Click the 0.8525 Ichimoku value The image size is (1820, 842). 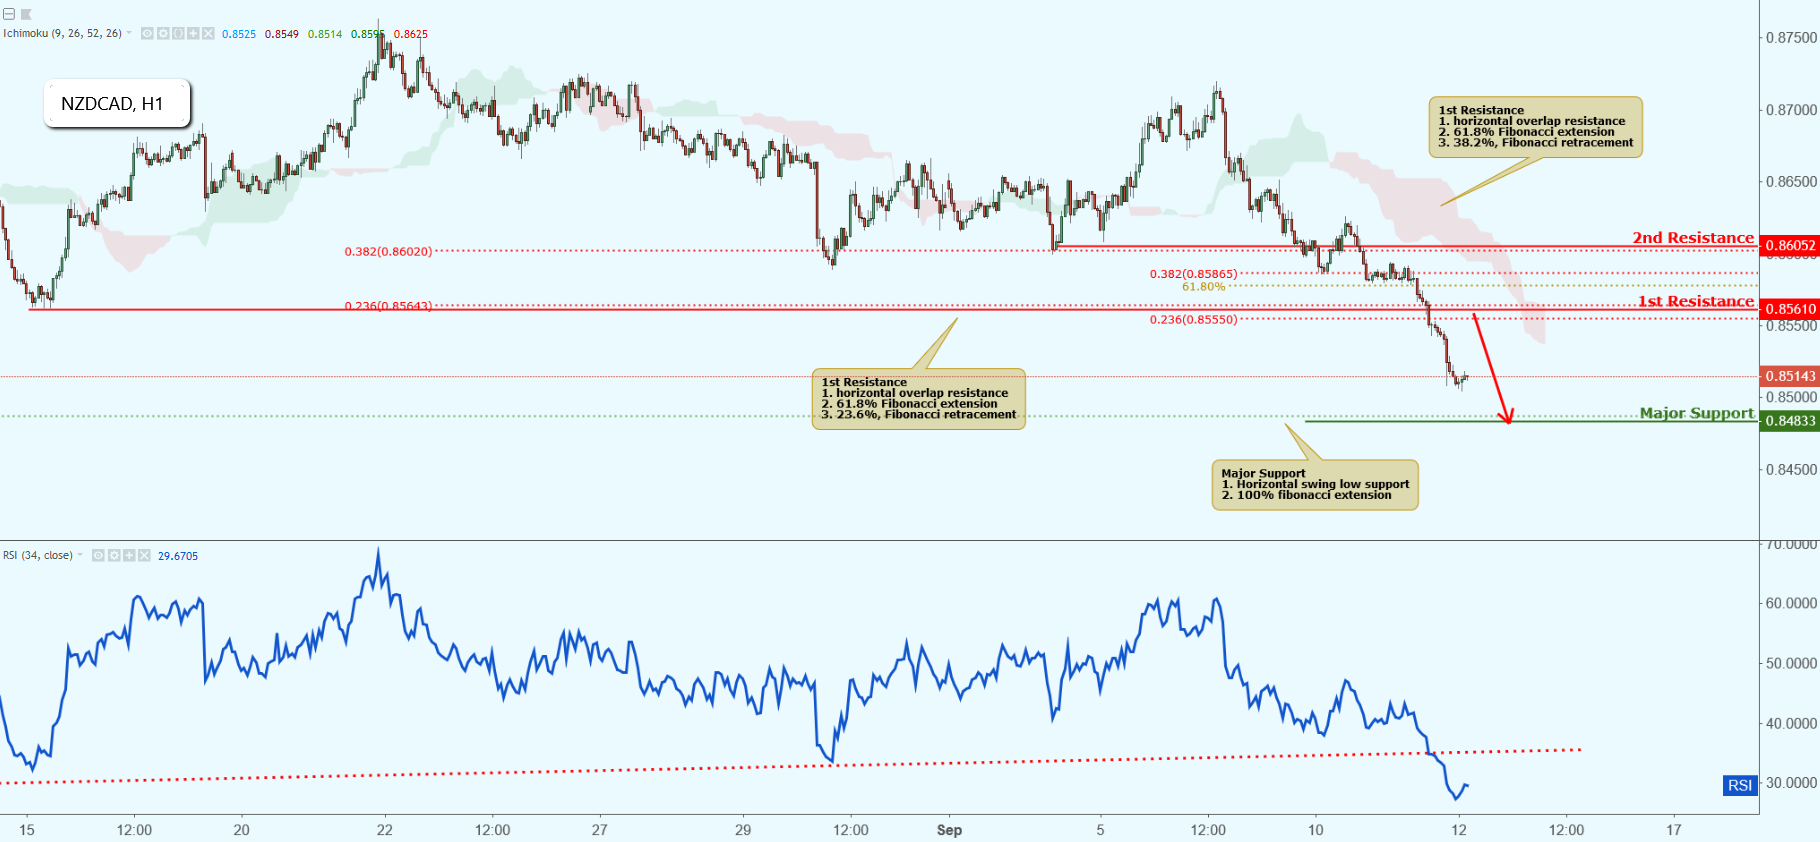point(239,34)
